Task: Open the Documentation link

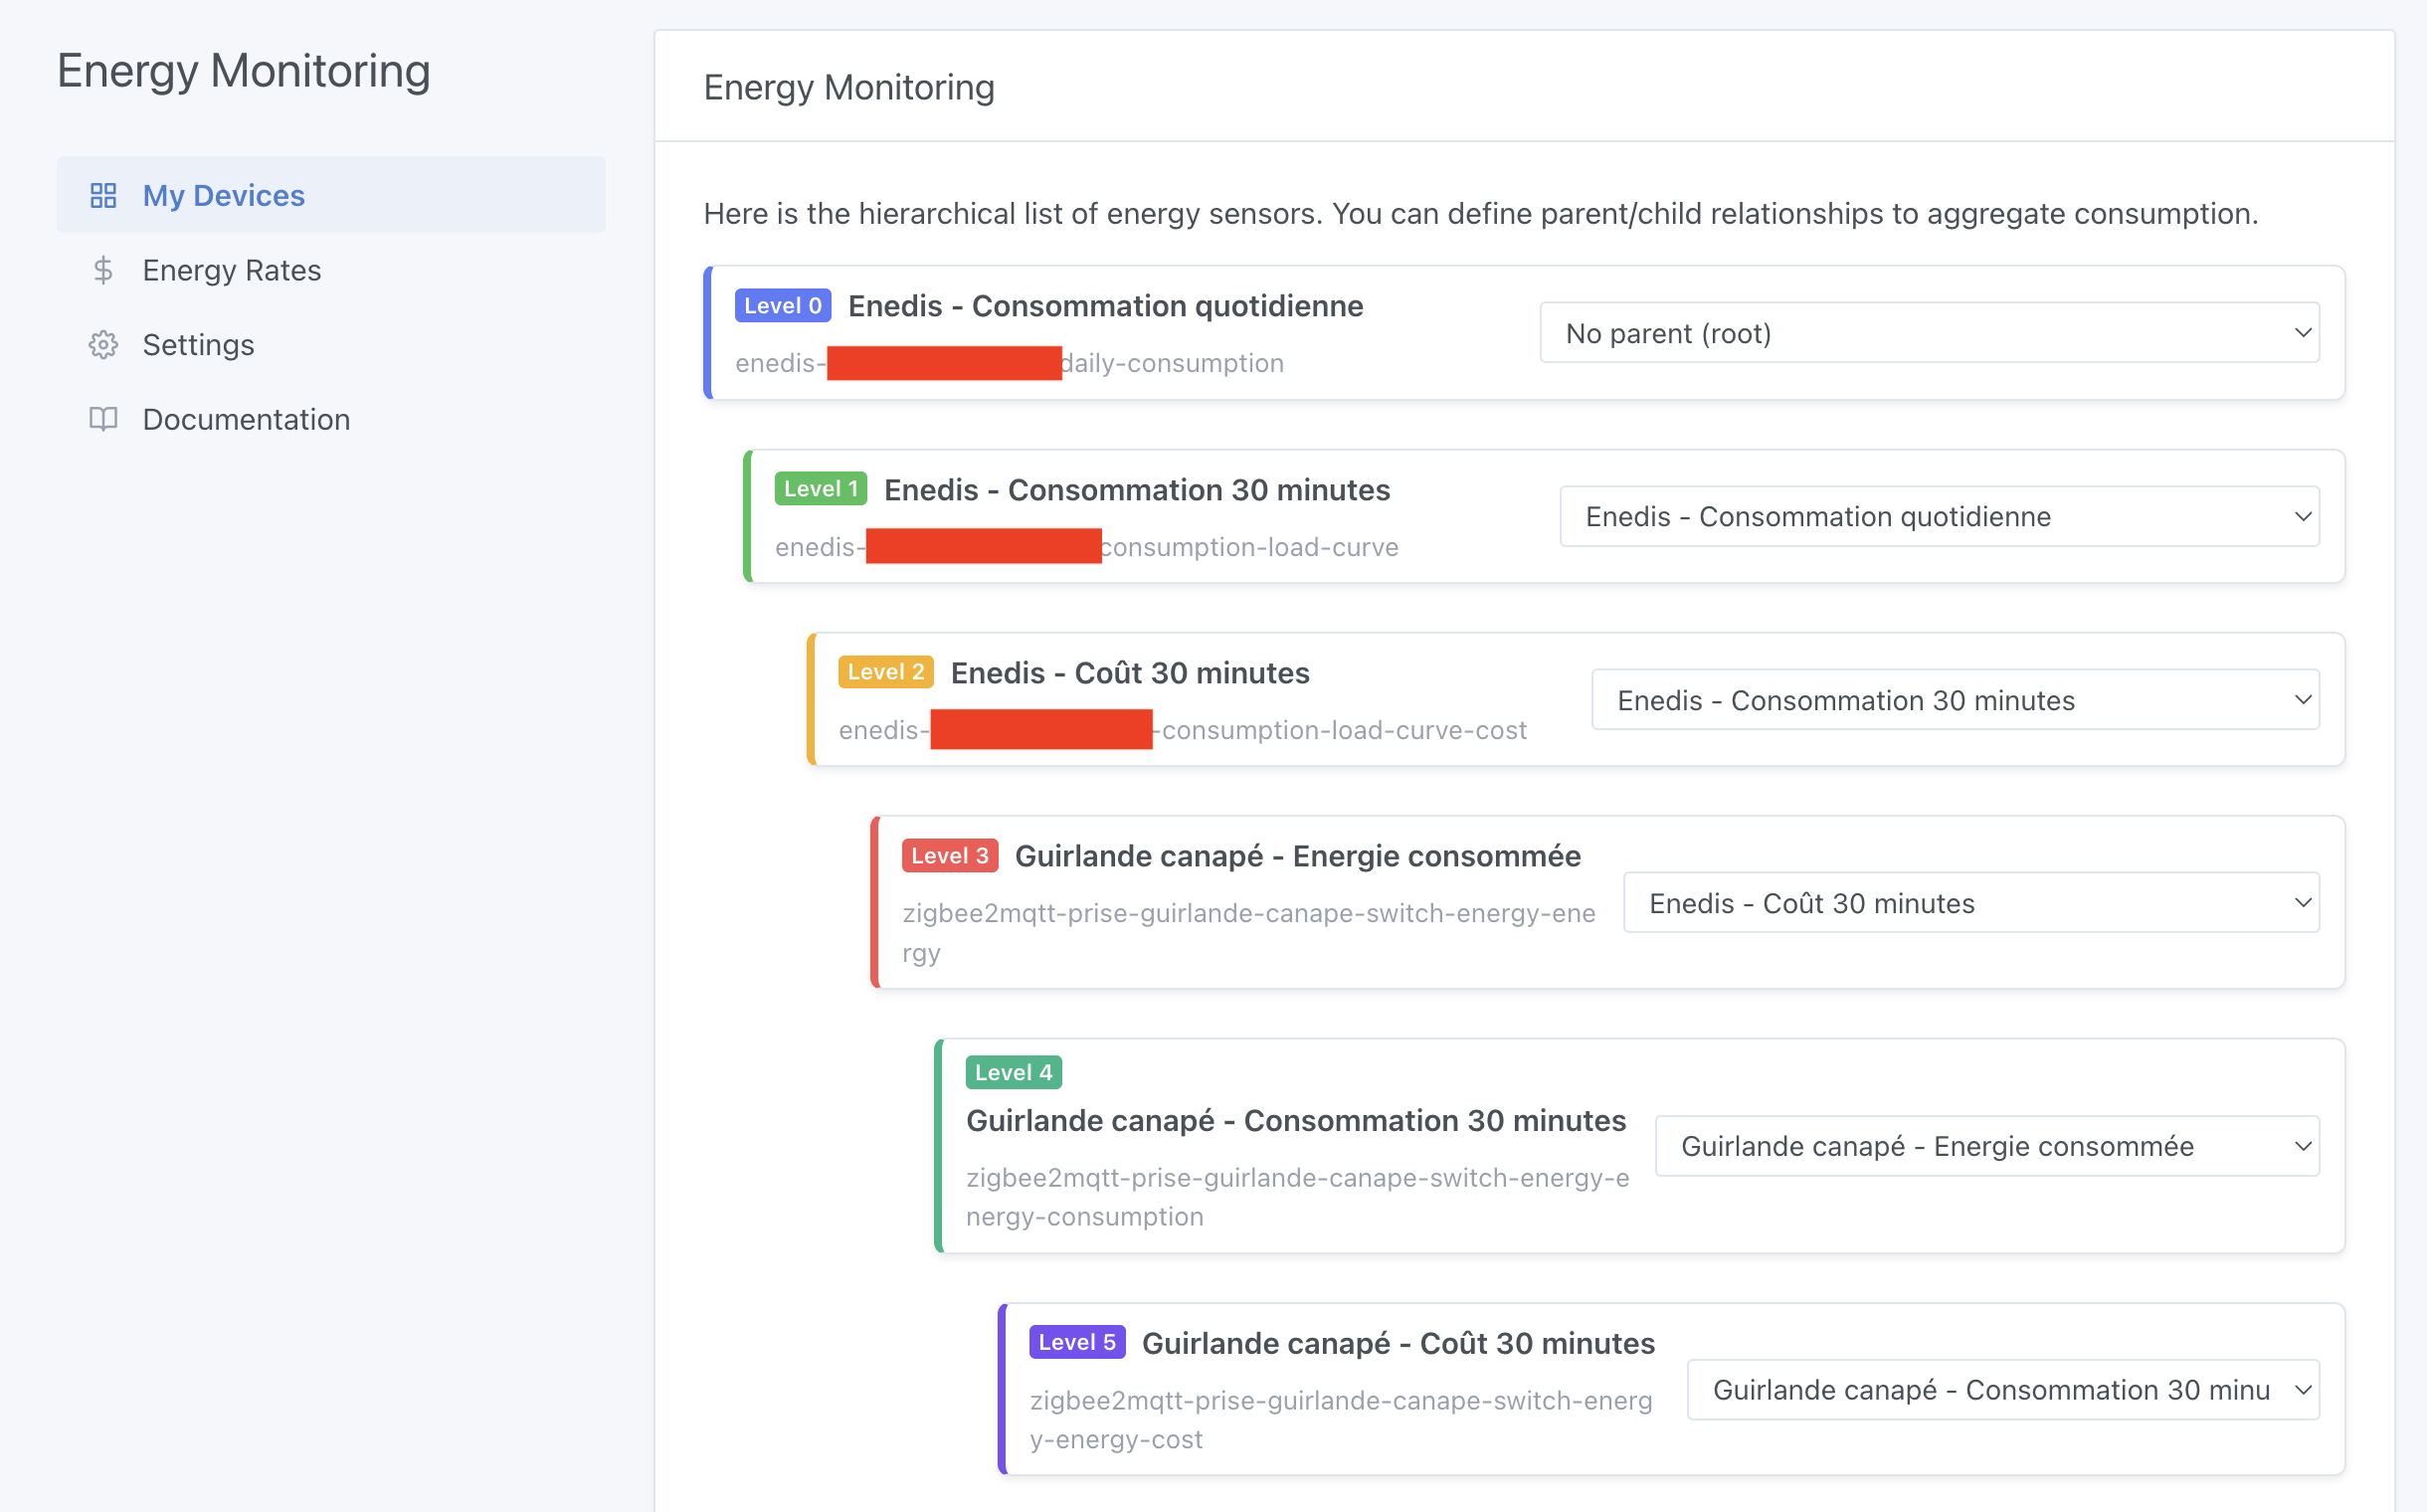Action: pos(246,419)
